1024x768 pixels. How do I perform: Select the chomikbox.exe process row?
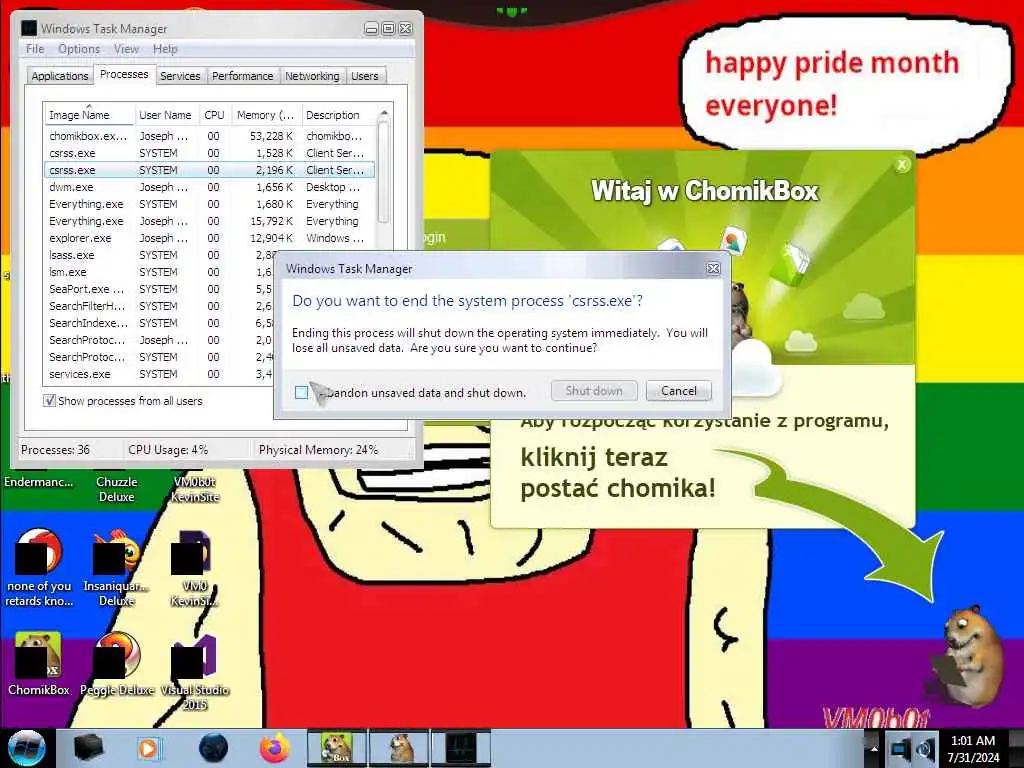click(x=209, y=136)
